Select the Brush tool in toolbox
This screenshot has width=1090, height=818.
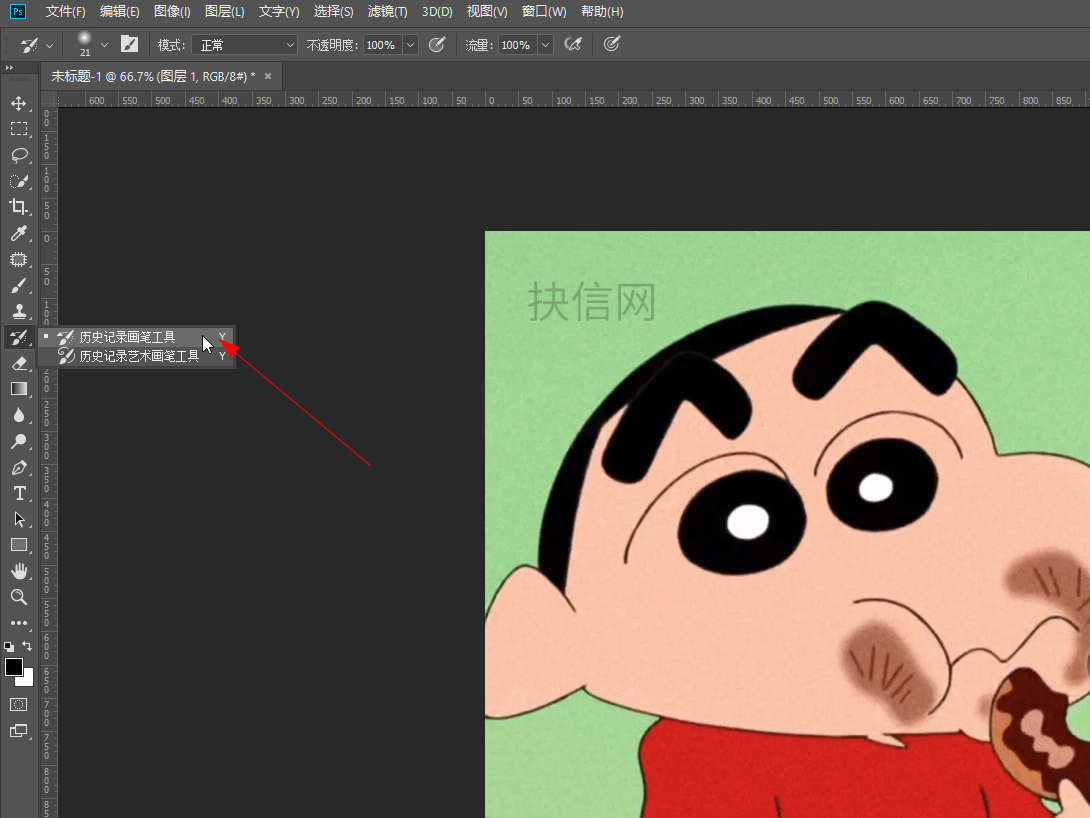[19, 286]
